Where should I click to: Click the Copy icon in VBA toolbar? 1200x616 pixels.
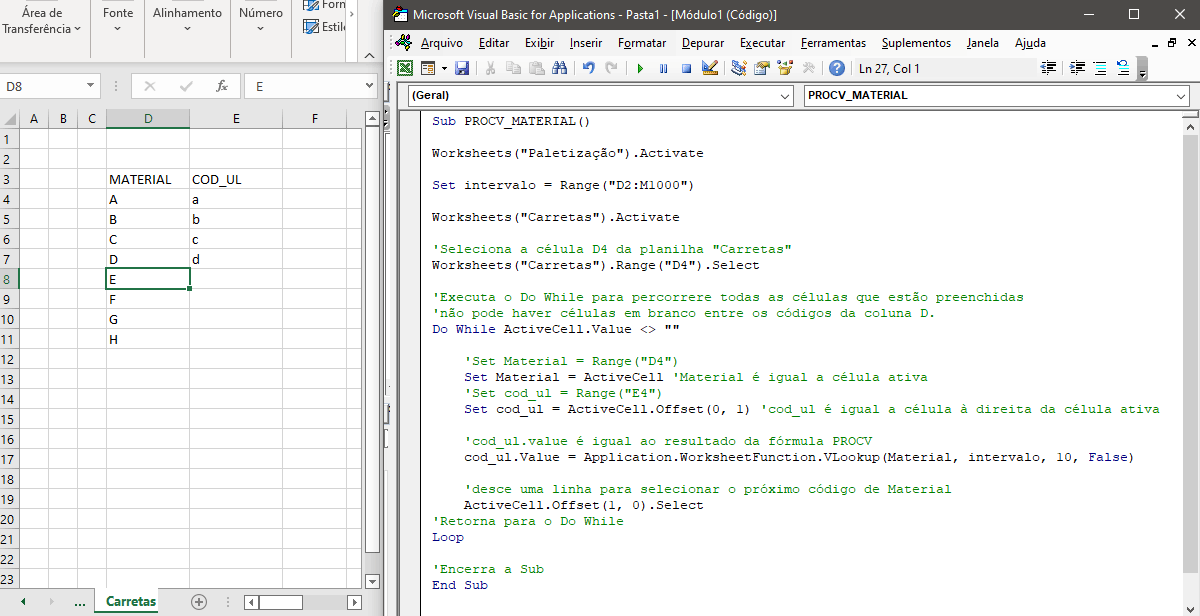click(513, 69)
